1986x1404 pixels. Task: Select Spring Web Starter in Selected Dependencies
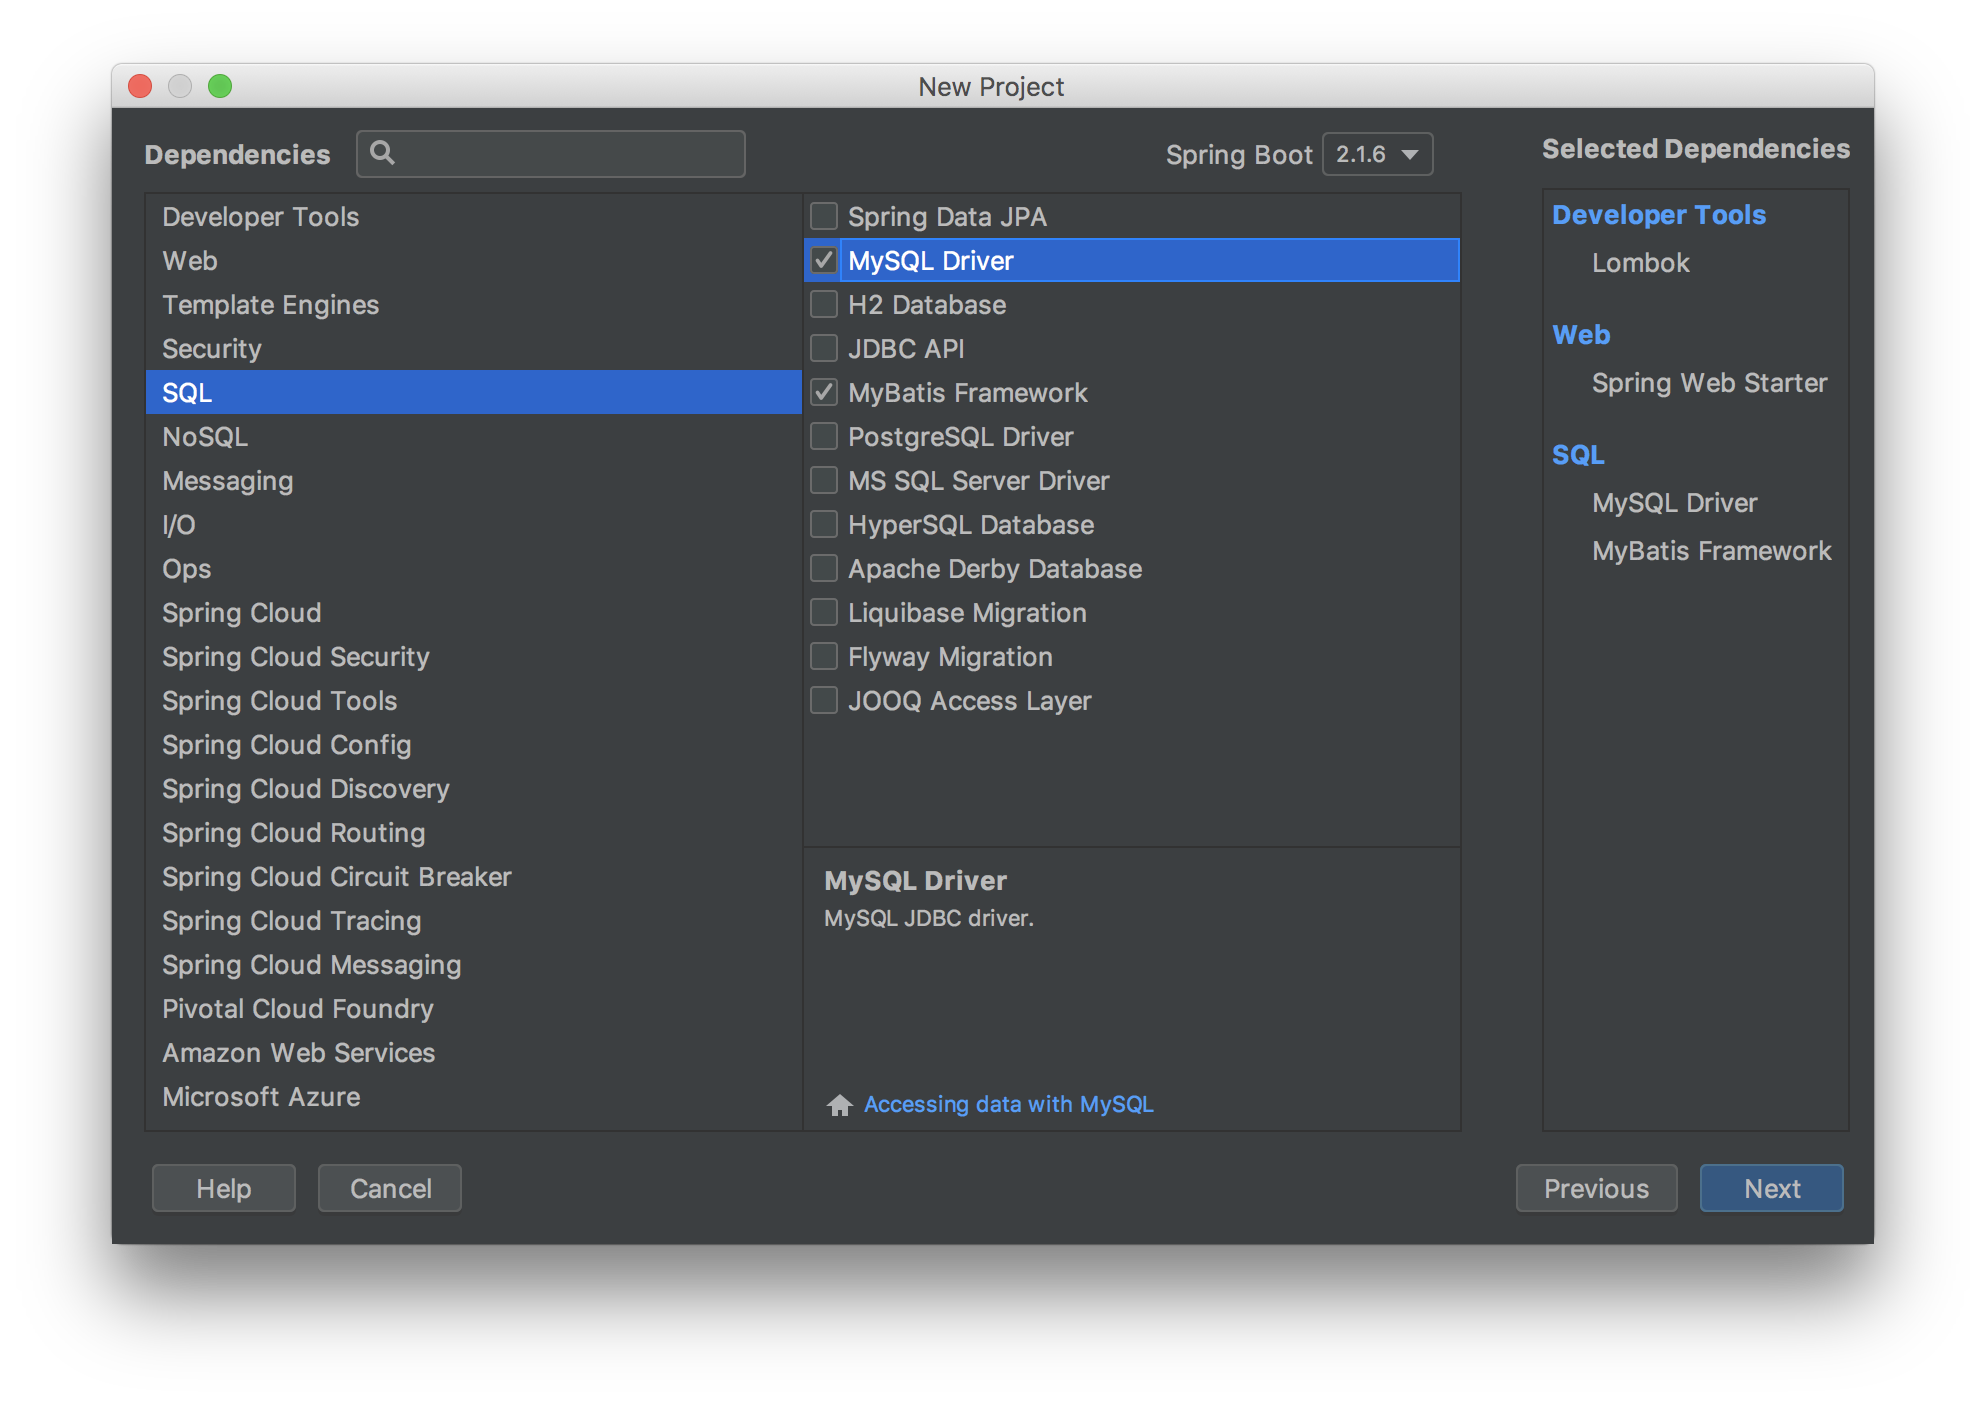coord(1709,382)
